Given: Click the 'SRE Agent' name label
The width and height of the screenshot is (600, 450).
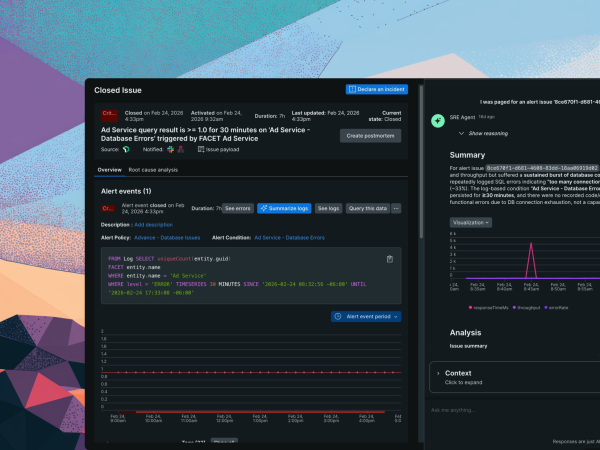Looking at the screenshot, I should (x=462, y=117).
